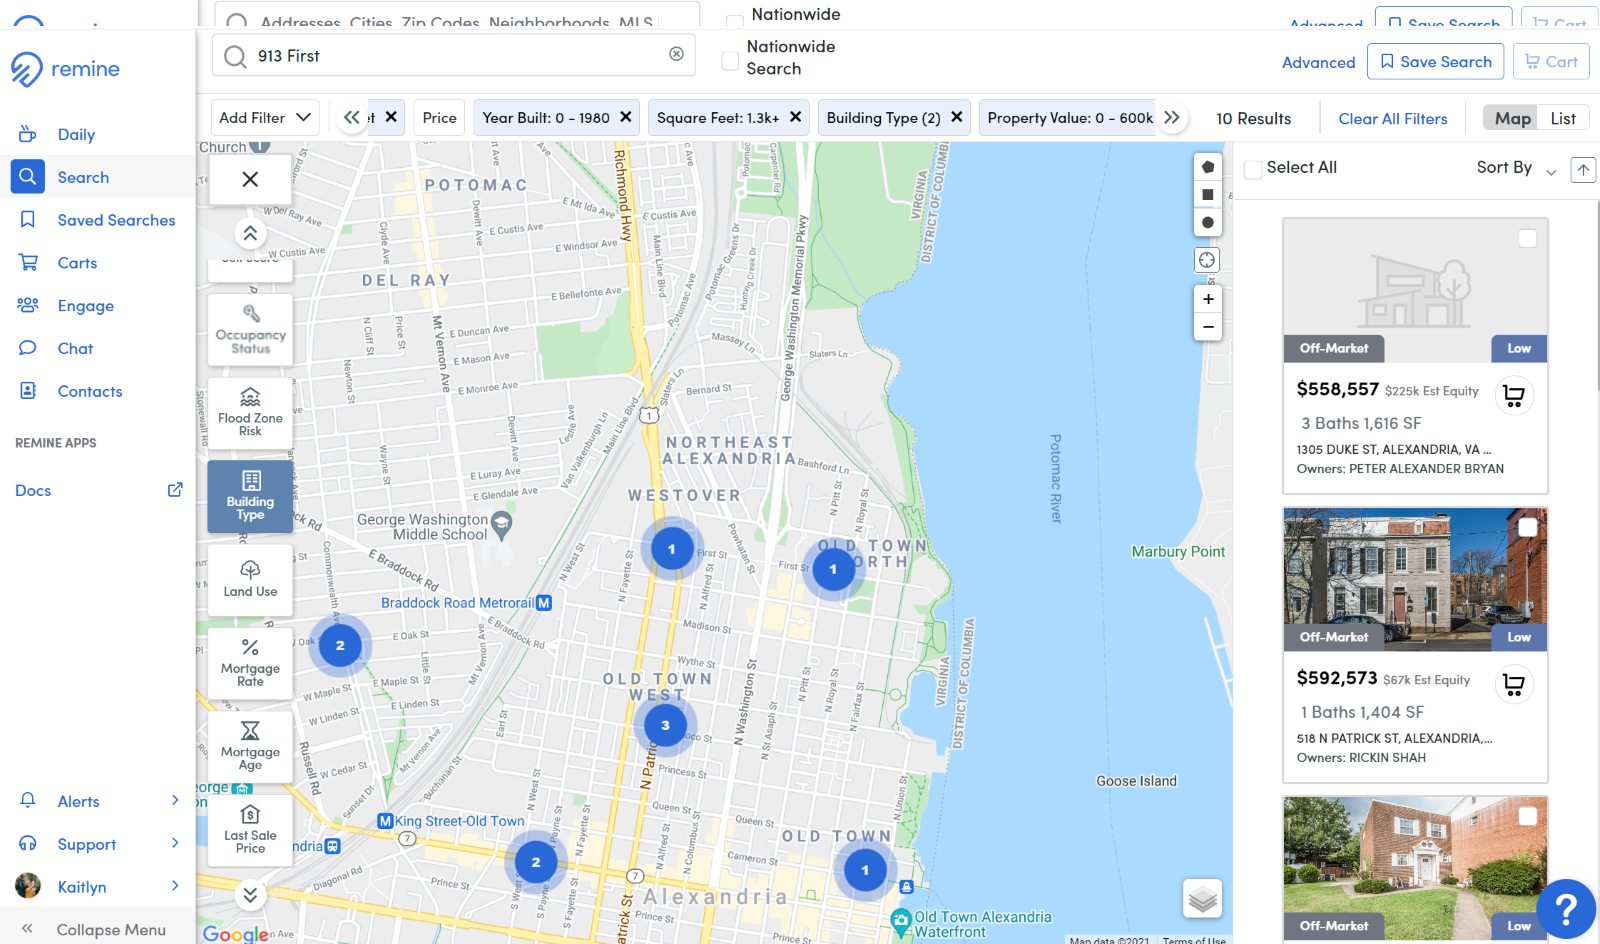Click the cluster of 2 near E Oak St
1600x944 pixels.
pyautogui.click(x=340, y=645)
